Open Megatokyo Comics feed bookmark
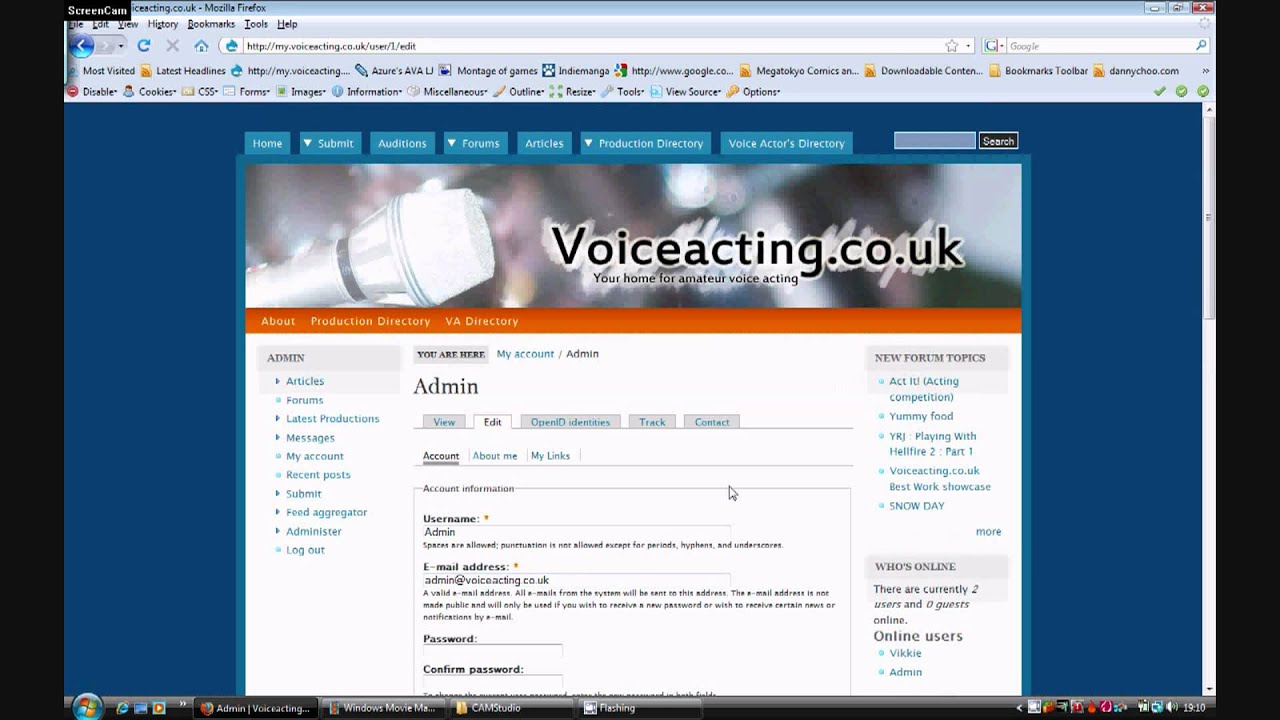This screenshot has height=720, width=1280. pyautogui.click(x=799, y=71)
